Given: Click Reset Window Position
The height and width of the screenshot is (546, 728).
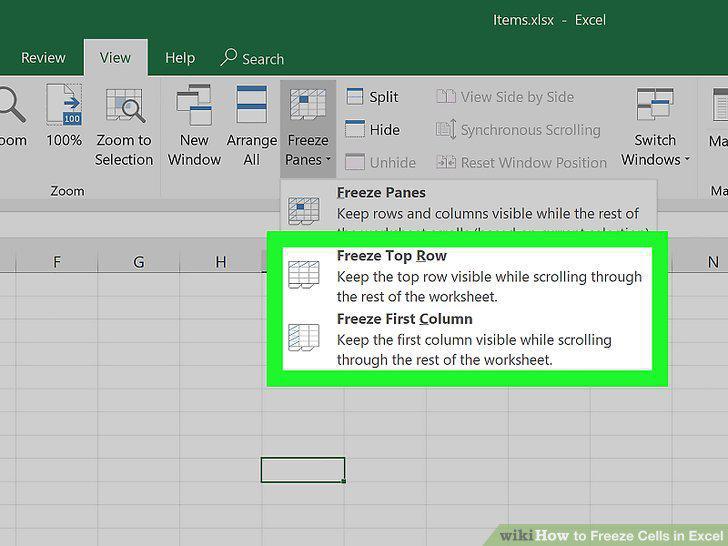Looking at the screenshot, I should [521, 162].
